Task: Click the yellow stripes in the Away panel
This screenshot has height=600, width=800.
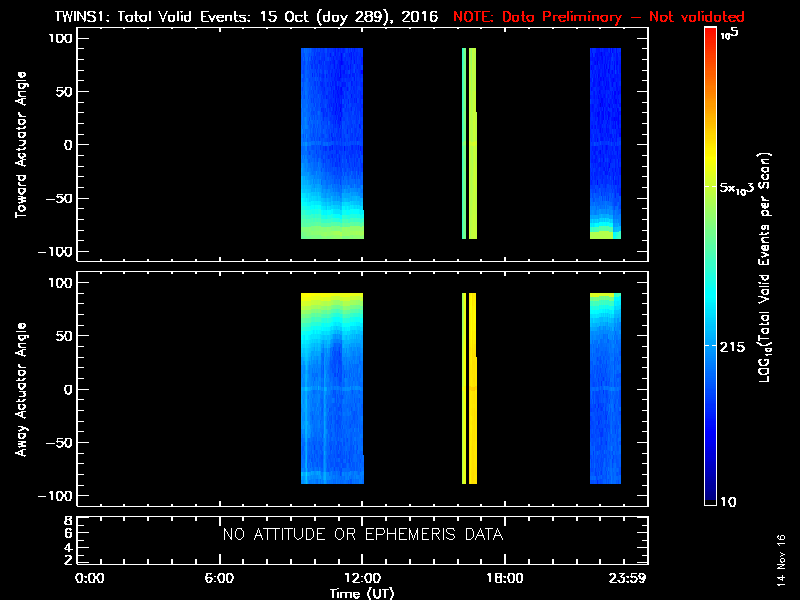Action: [469, 390]
